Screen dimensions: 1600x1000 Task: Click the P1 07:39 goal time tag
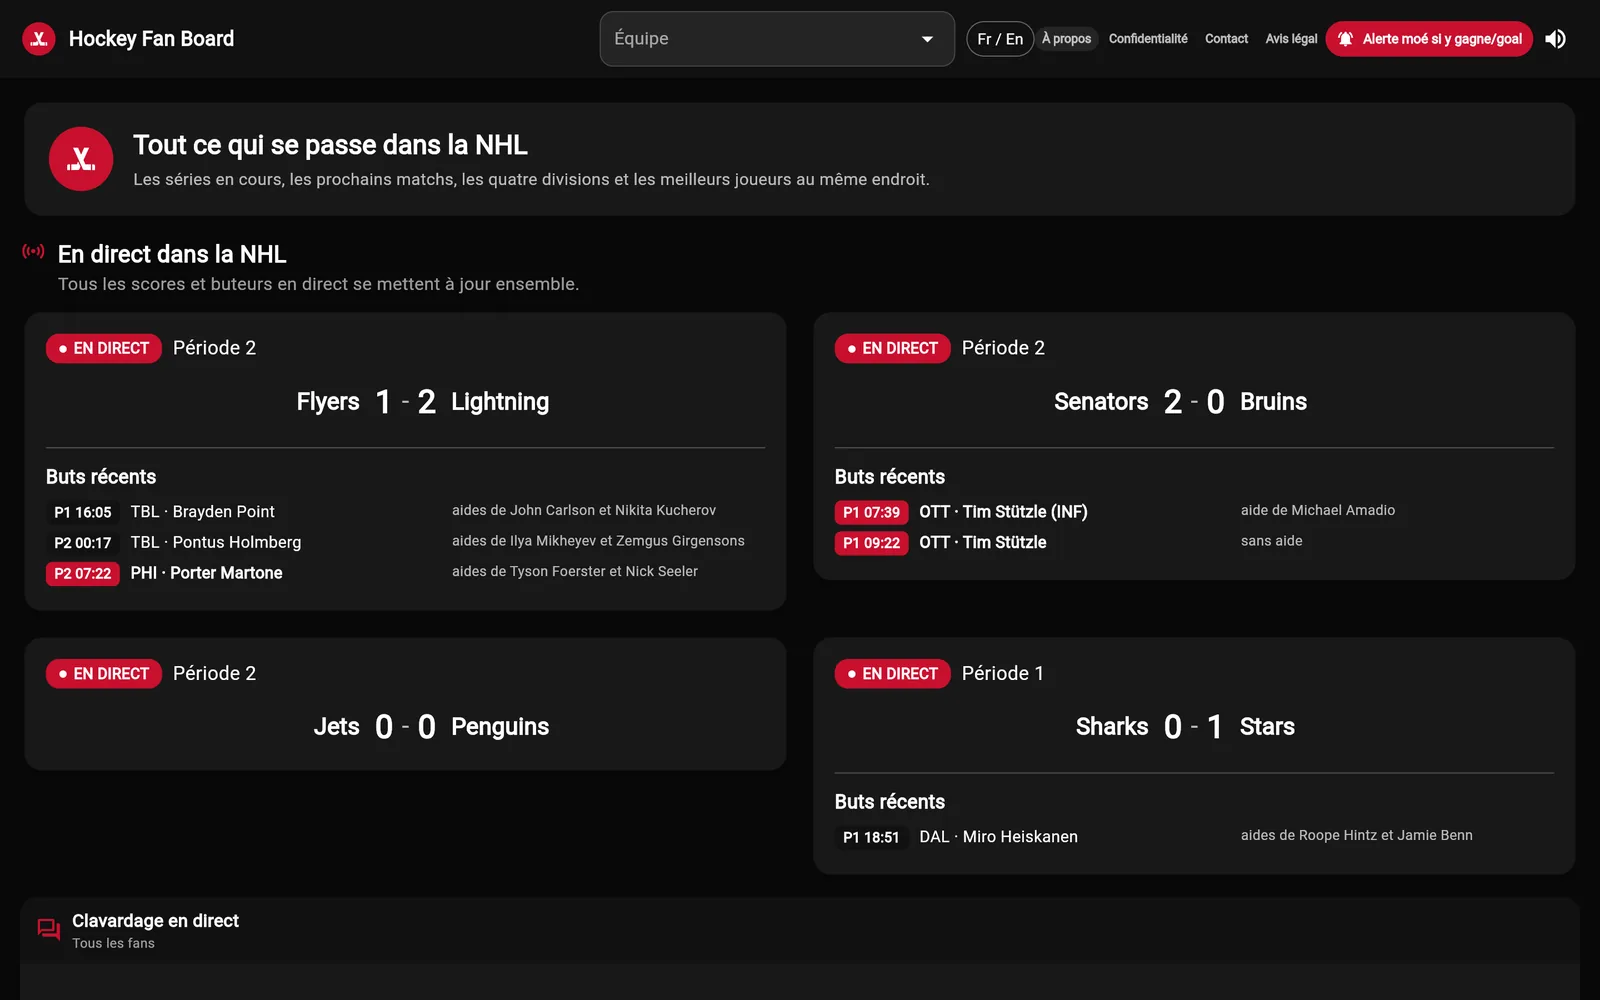[872, 512]
